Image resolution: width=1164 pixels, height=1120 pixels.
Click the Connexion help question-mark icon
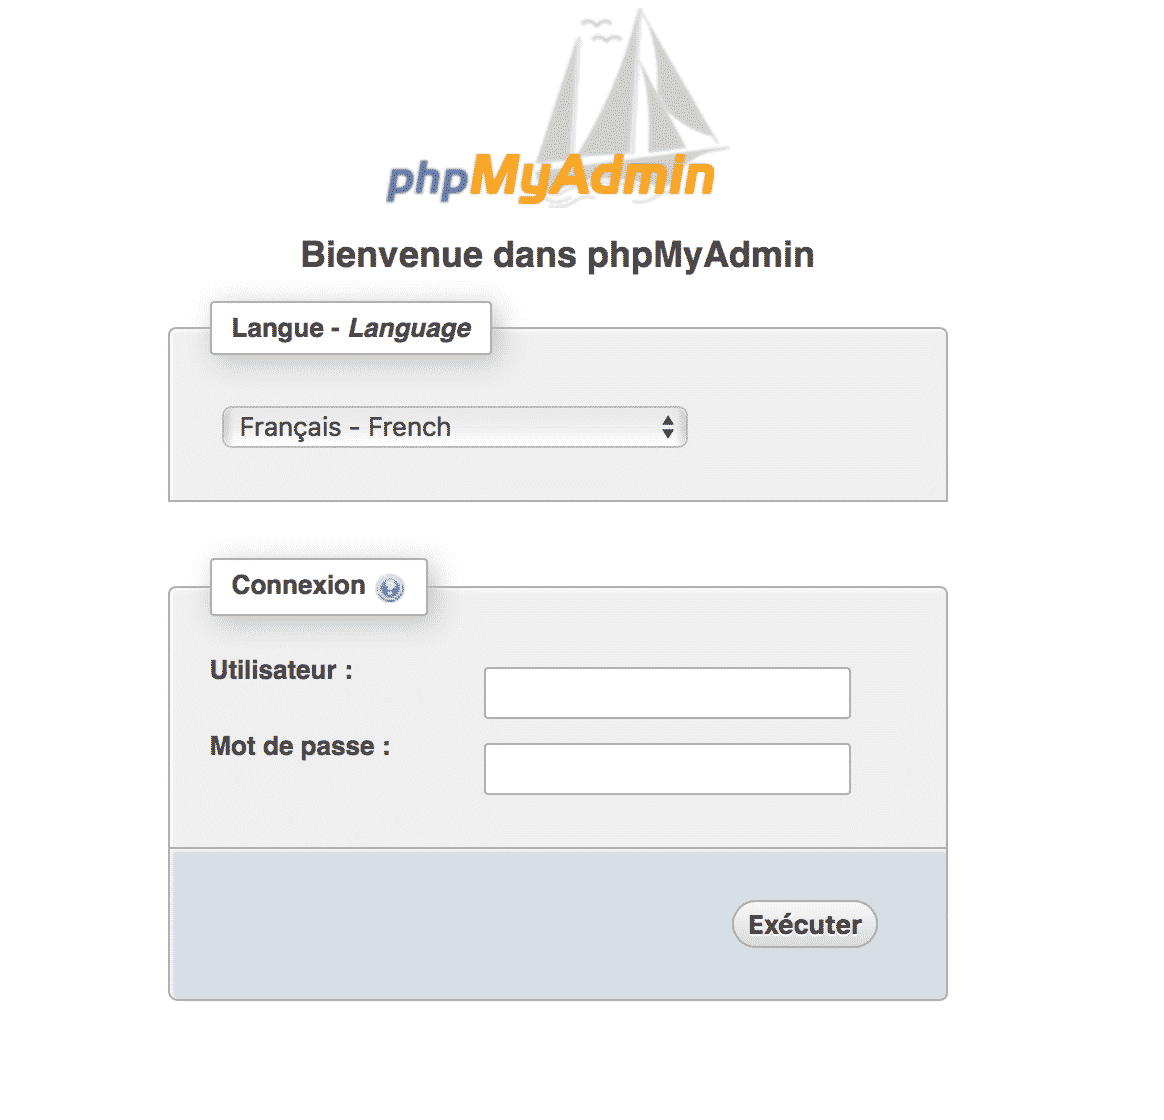390,588
